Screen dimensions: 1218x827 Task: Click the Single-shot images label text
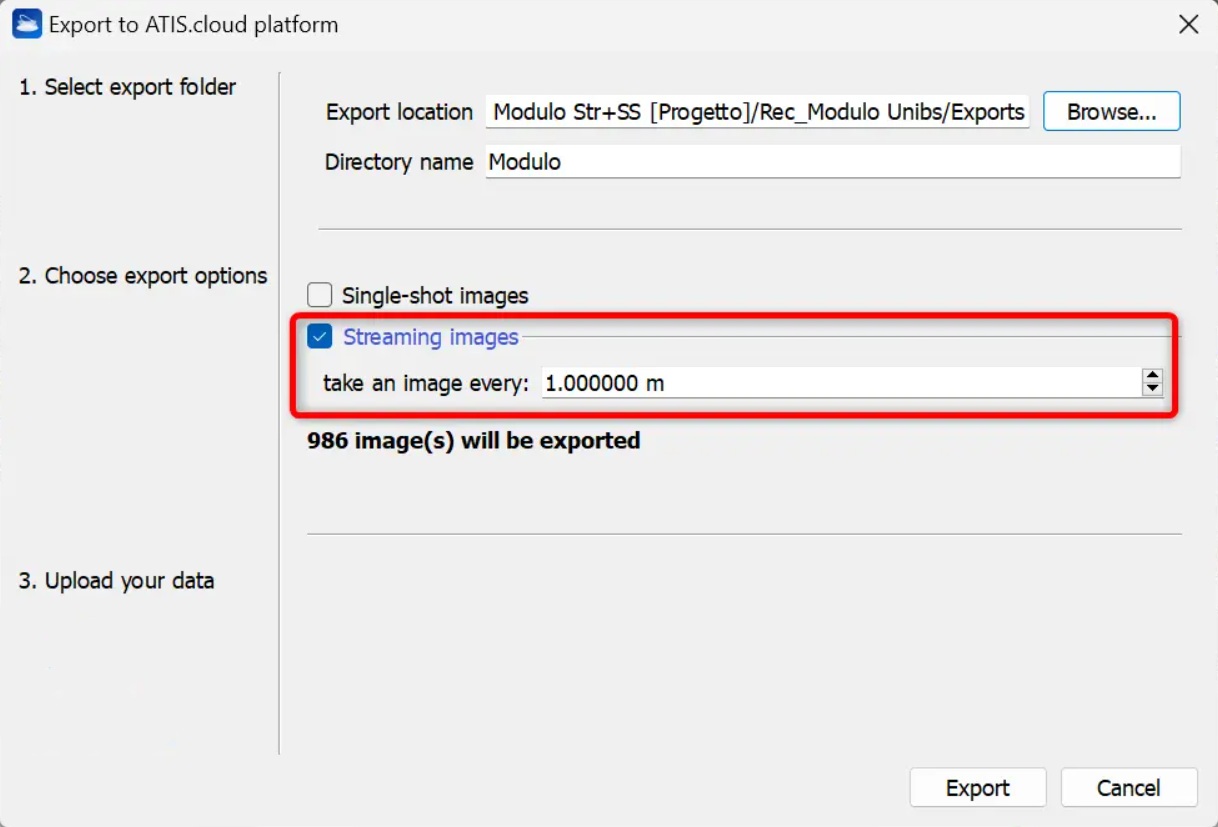coord(435,295)
